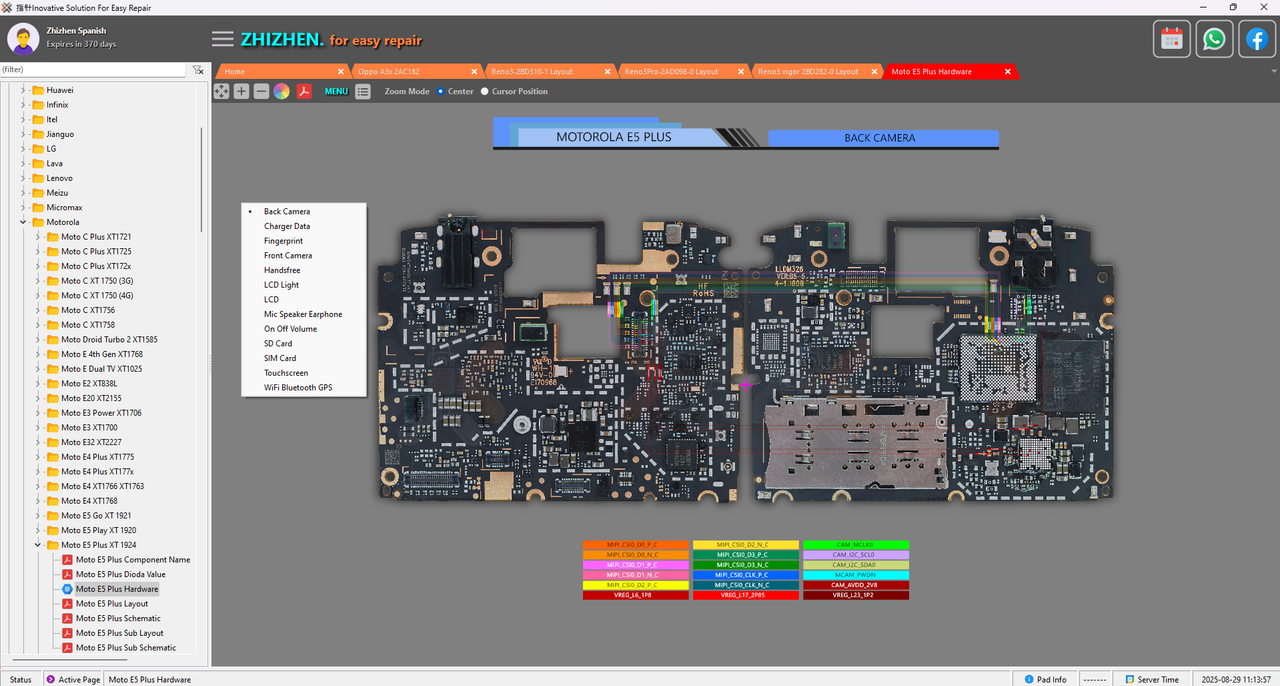Click the BACK CAMERA header banner
The image size is (1280, 686).
pyautogui.click(x=883, y=138)
